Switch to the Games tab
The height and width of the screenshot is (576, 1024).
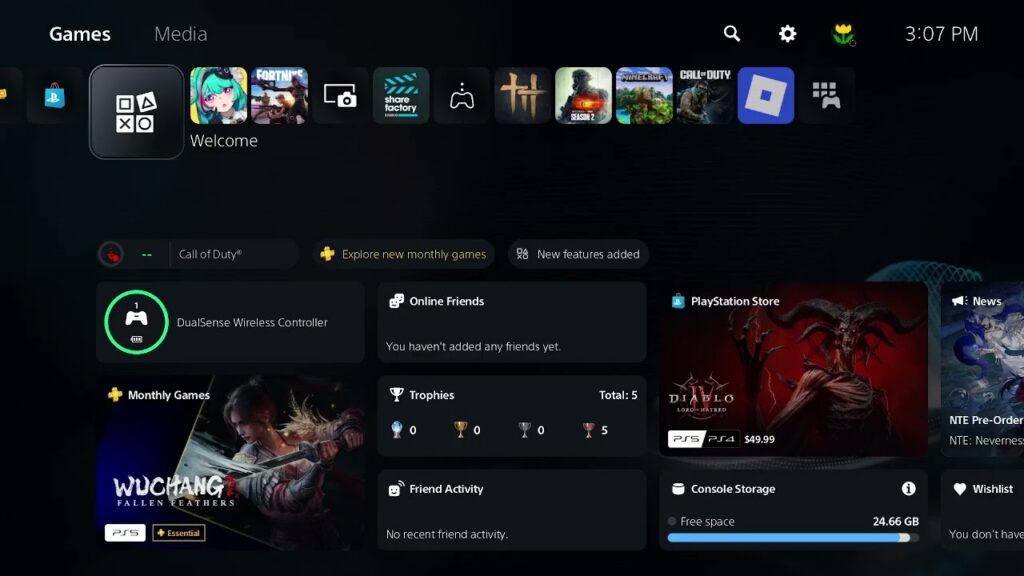pos(80,34)
